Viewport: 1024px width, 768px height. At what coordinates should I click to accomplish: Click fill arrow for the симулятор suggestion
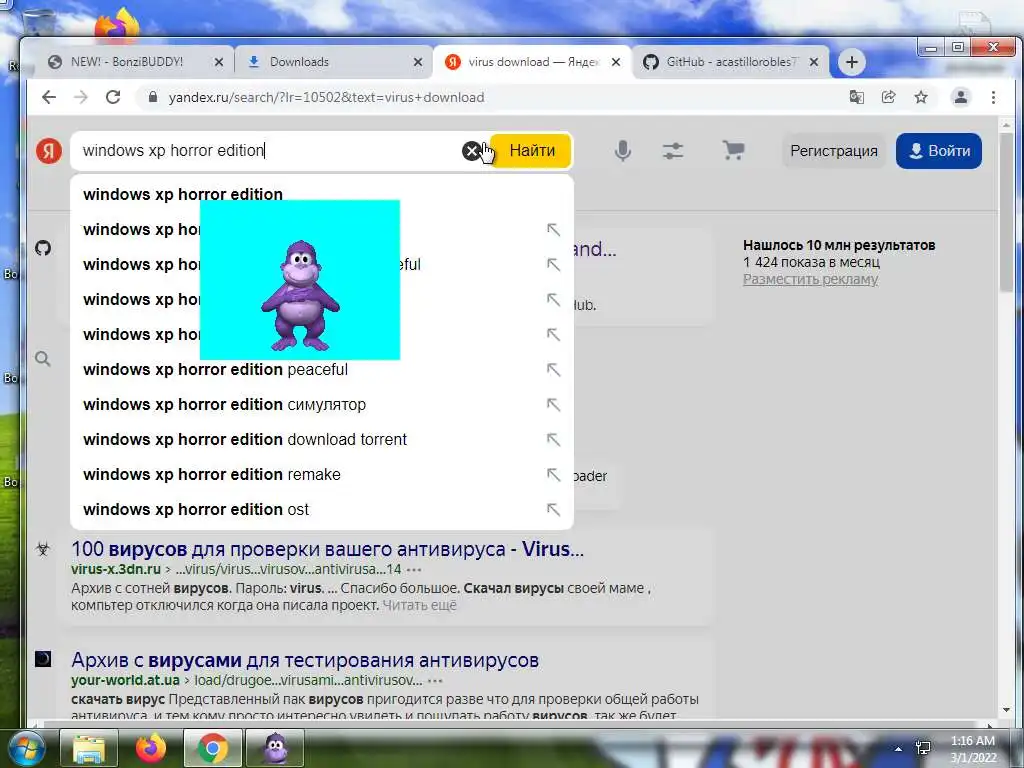point(553,405)
